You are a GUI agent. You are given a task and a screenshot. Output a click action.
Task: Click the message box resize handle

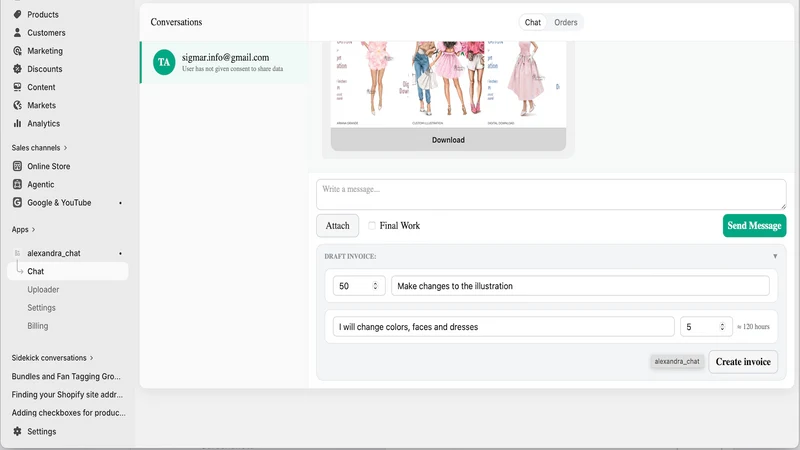pos(783,206)
